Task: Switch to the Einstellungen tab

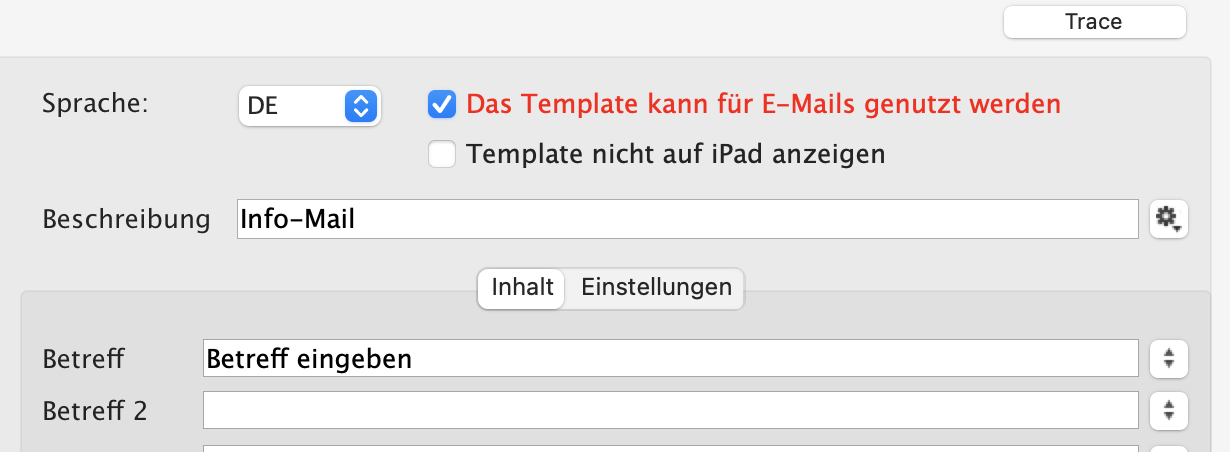Action: [656, 288]
